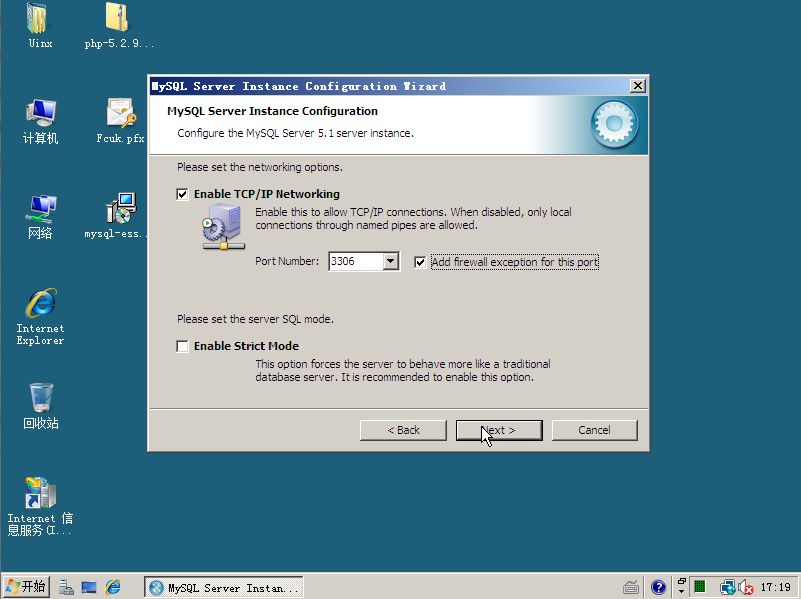Screen dimensions: 801x599
Task: Click the wizard gear logo icon
Action: click(614, 124)
